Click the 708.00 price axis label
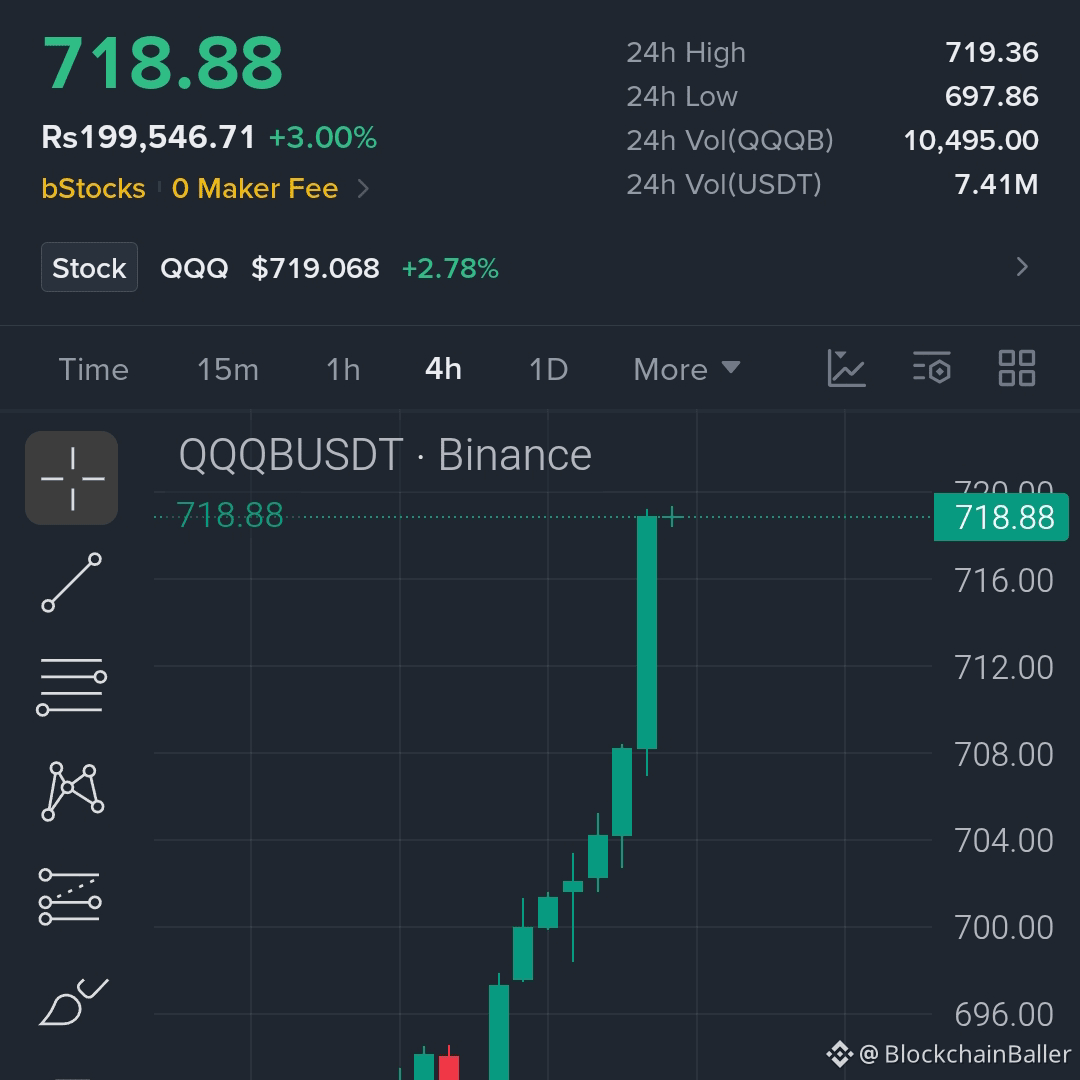 pyautogui.click(x=1004, y=754)
